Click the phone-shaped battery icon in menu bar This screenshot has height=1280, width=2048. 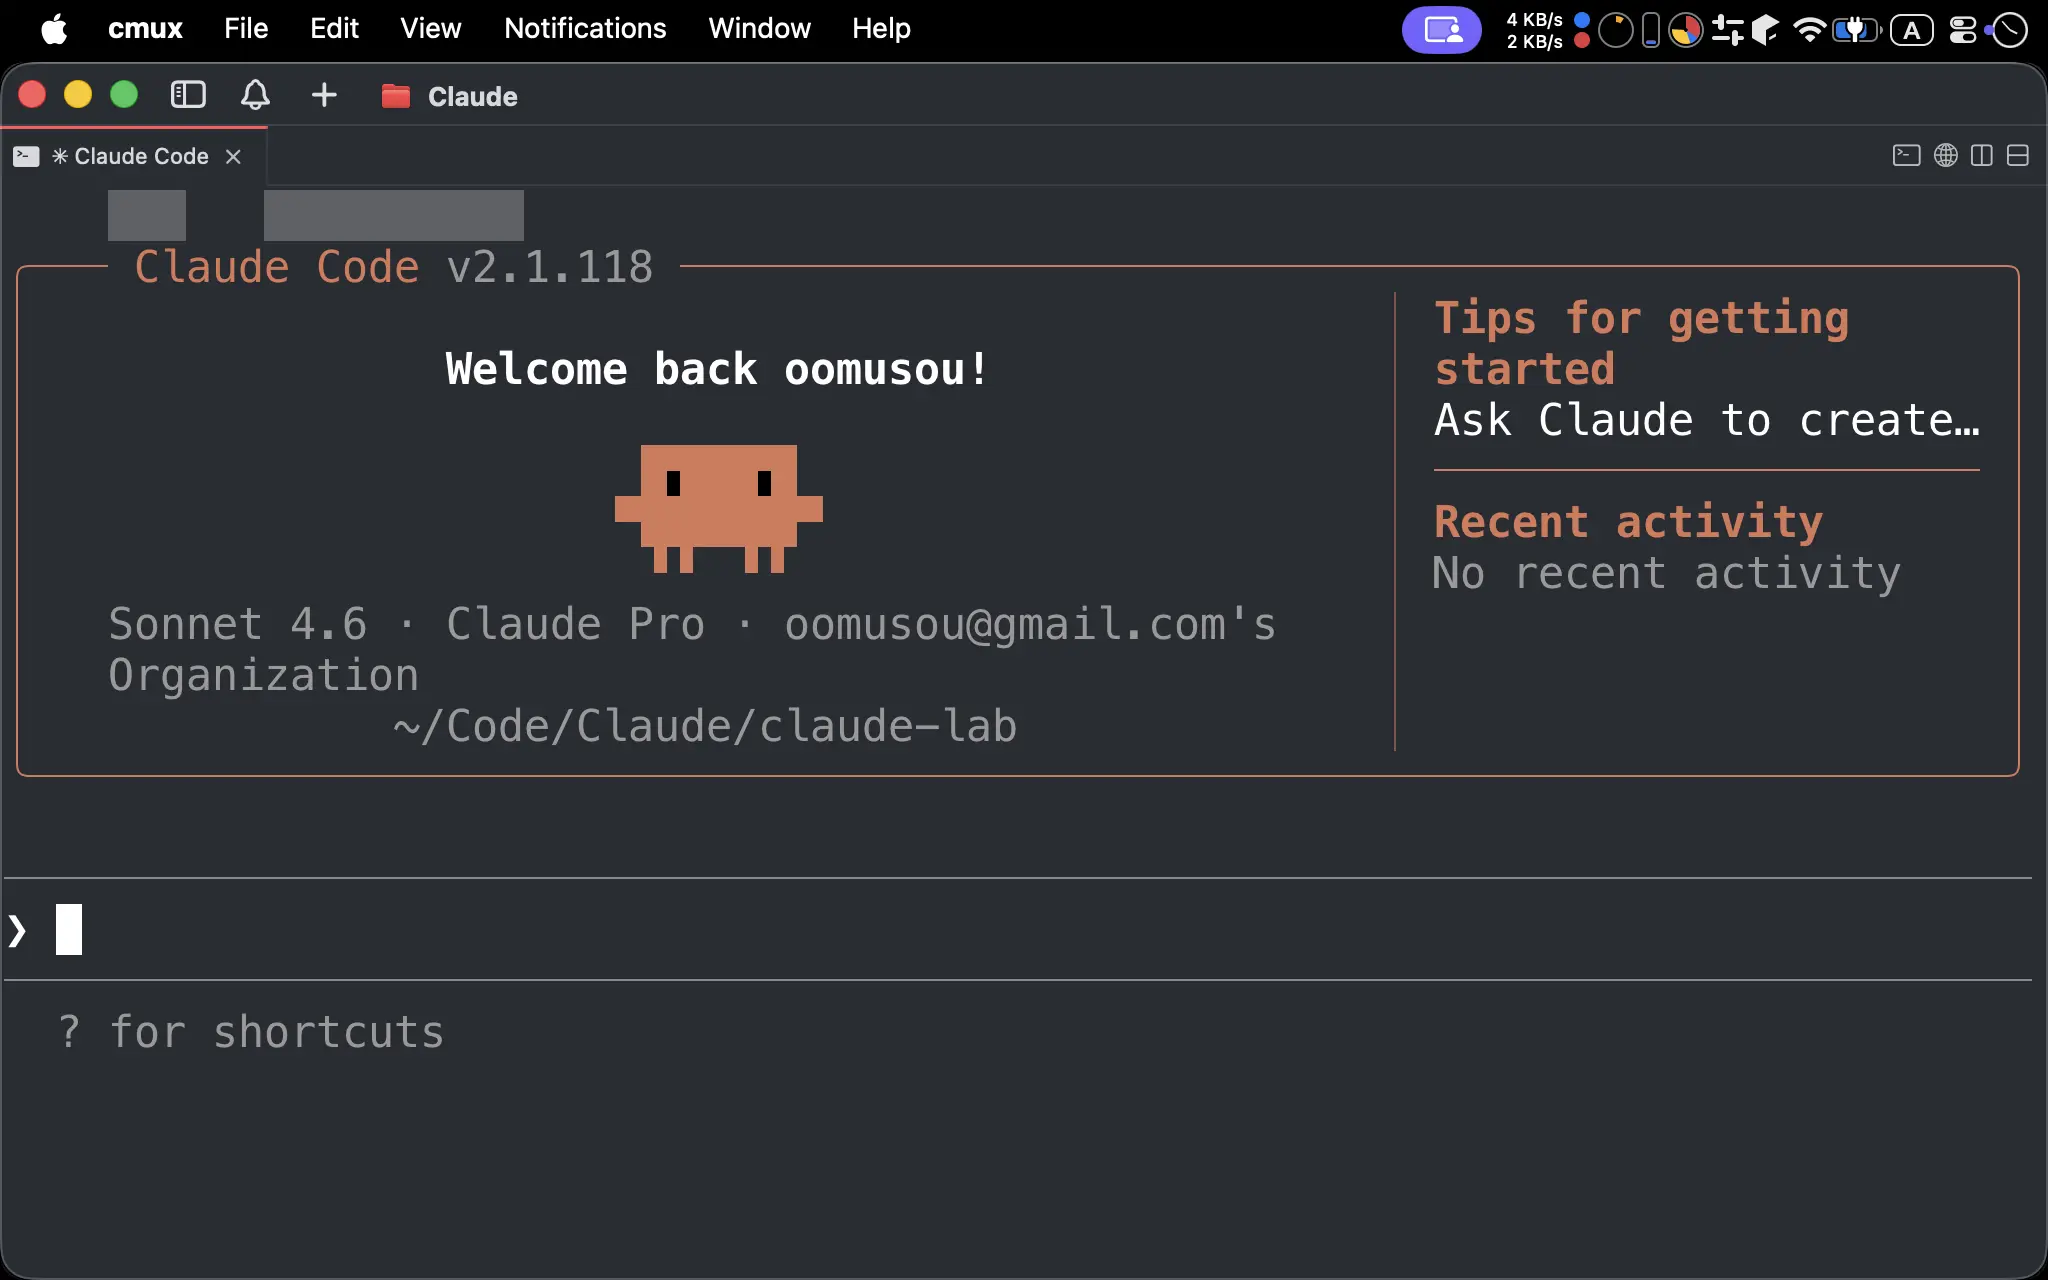(x=1651, y=30)
